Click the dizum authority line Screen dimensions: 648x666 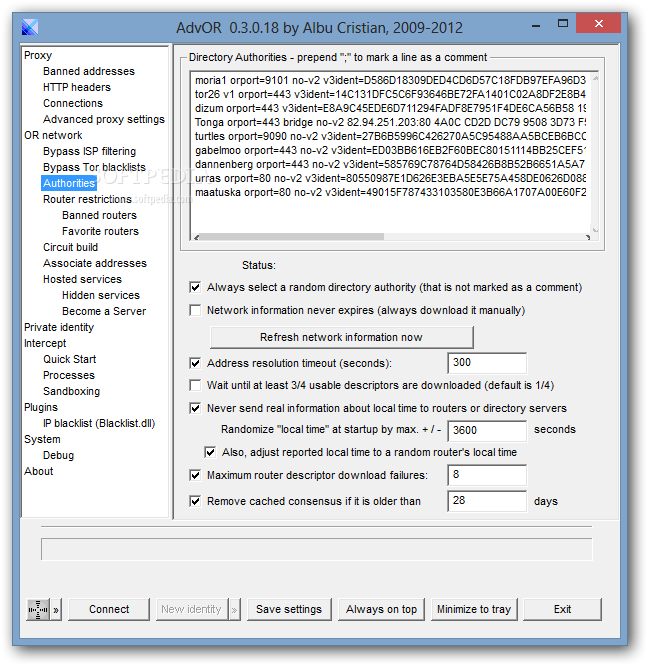pos(390,108)
